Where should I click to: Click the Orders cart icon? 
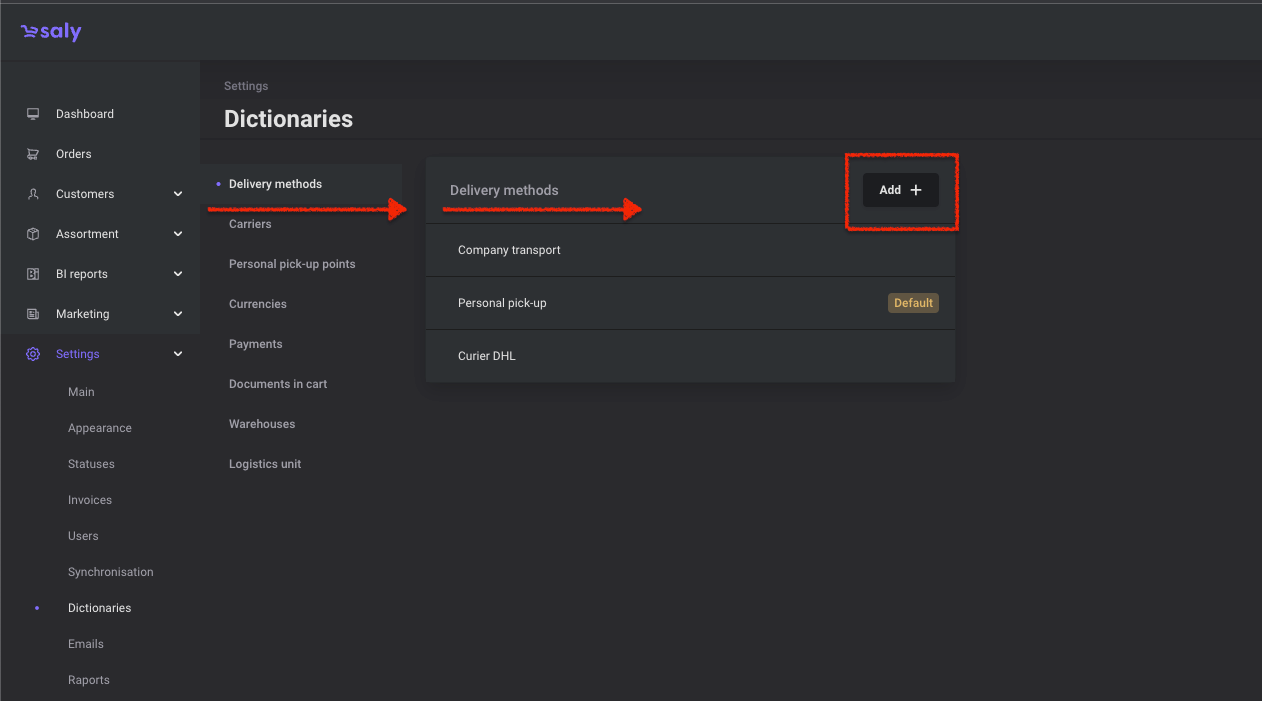pyautogui.click(x=33, y=154)
